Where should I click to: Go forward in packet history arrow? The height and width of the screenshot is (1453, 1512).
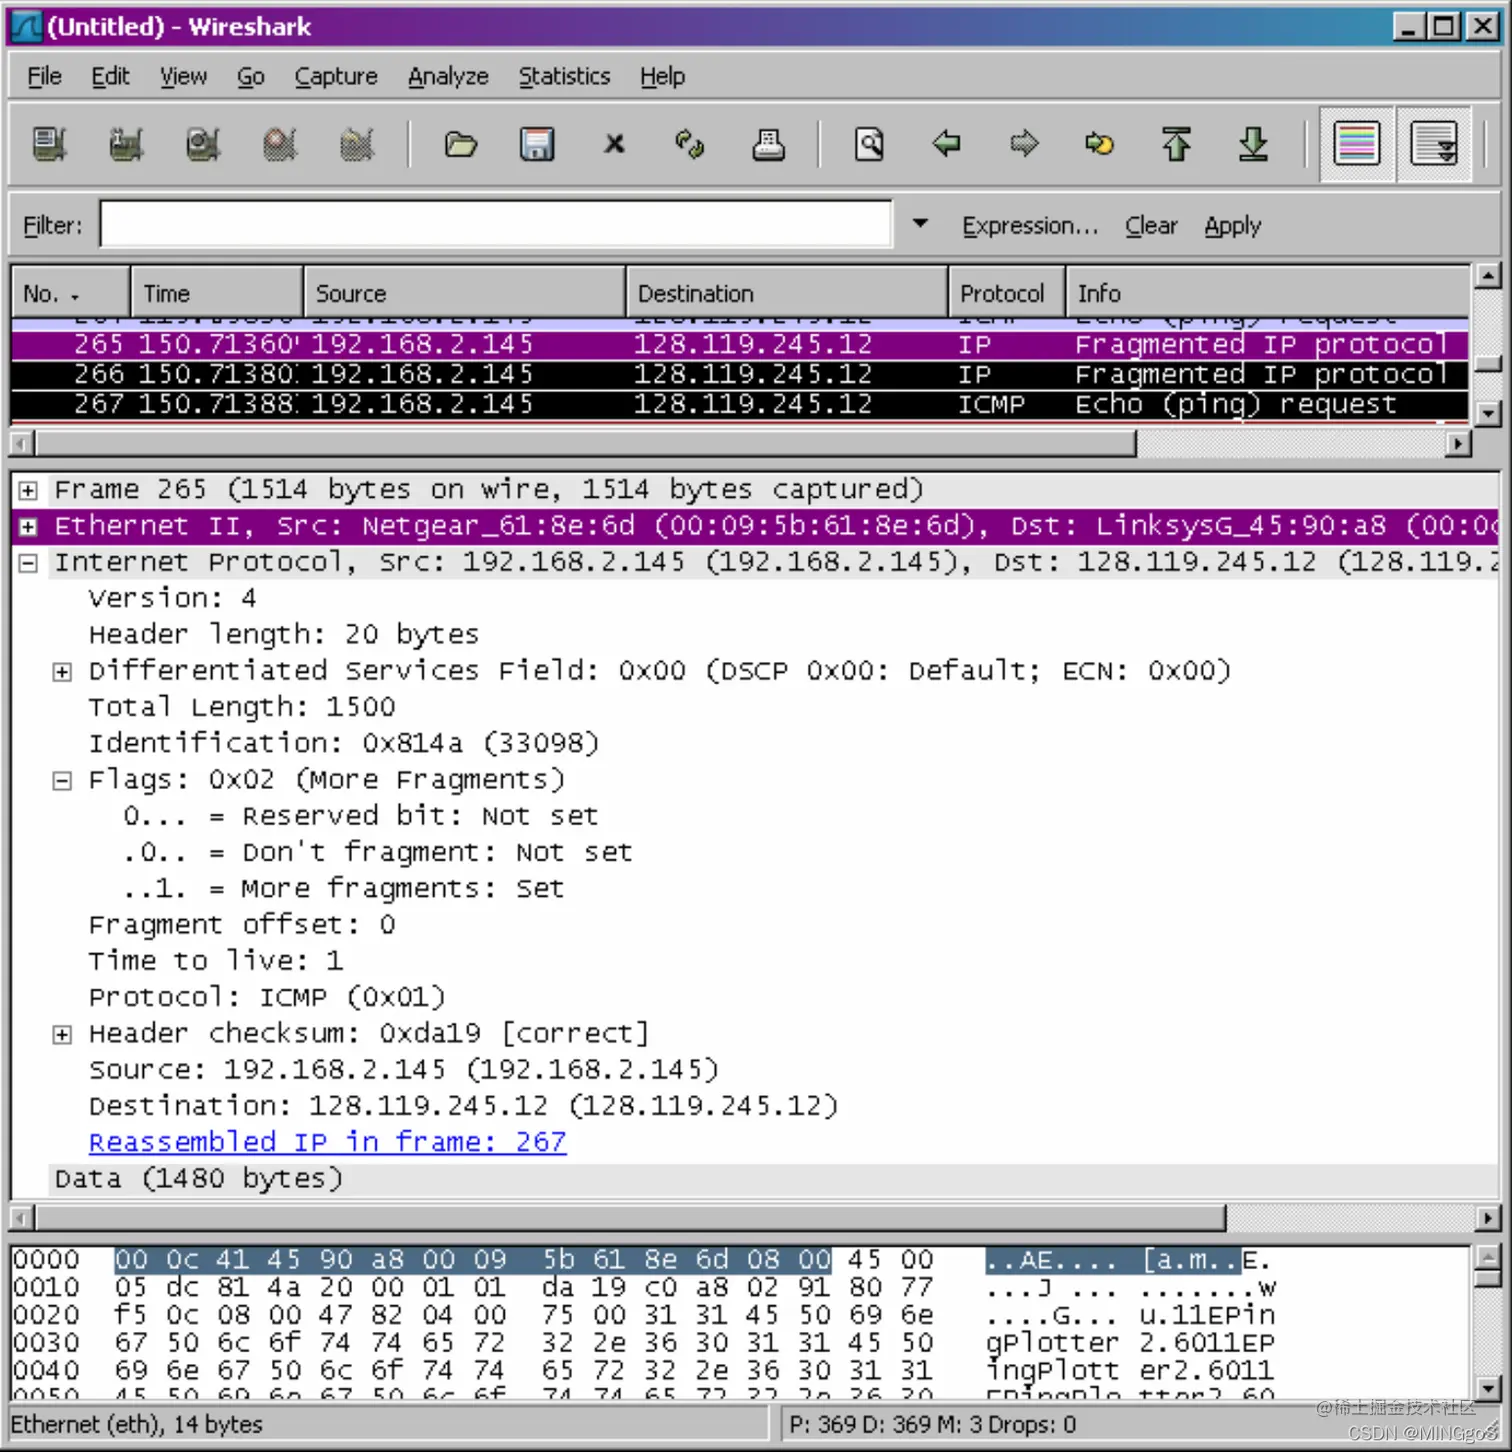coord(1023,145)
